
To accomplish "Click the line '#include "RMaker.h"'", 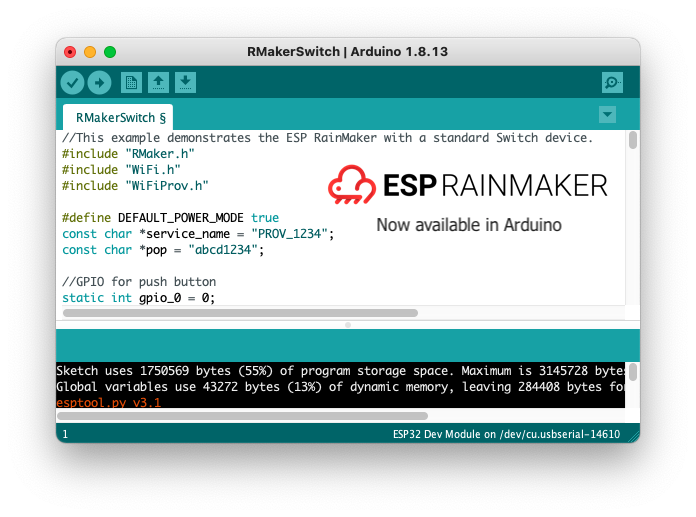I will (128, 154).
